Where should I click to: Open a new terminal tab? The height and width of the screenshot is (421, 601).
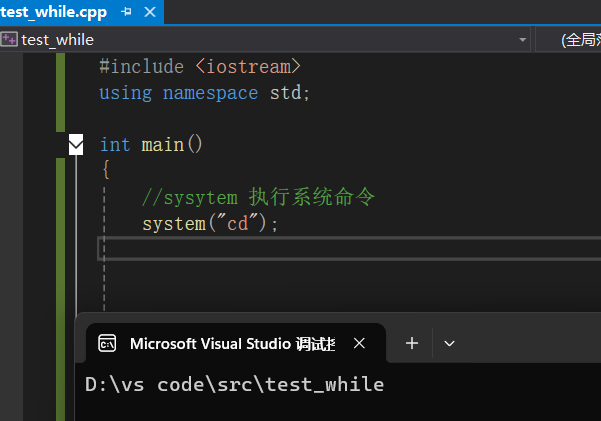pyautogui.click(x=412, y=343)
